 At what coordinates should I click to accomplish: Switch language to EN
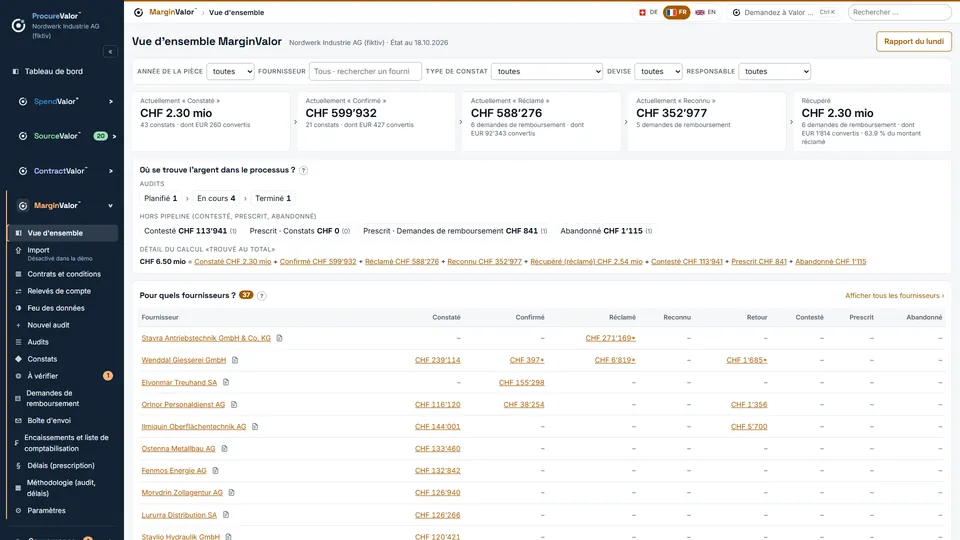point(705,12)
